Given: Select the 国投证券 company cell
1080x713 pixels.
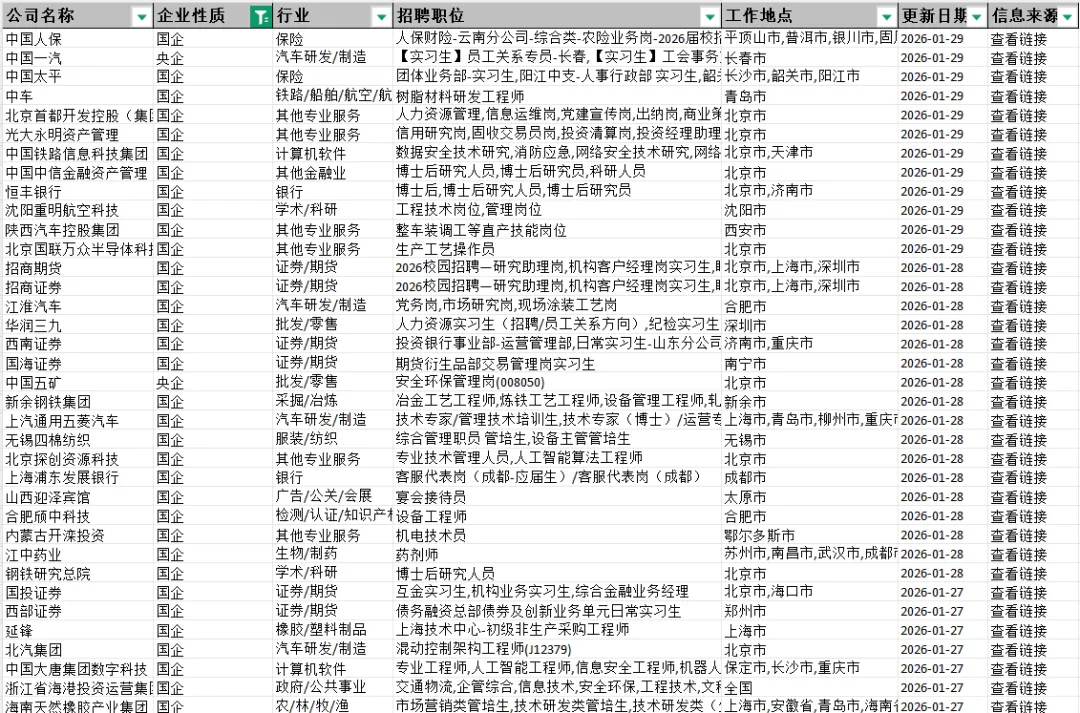Looking at the screenshot, I should 78,592.
